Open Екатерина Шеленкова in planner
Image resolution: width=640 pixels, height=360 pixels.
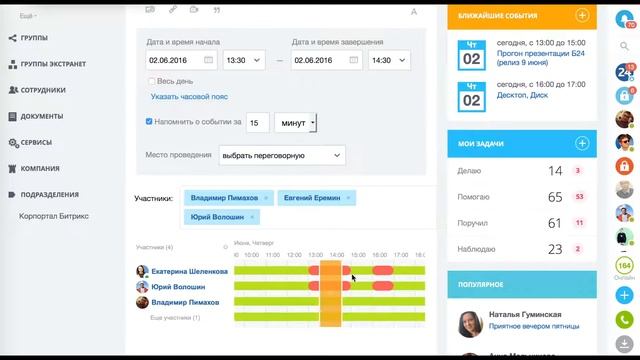[x=189, y=271]
